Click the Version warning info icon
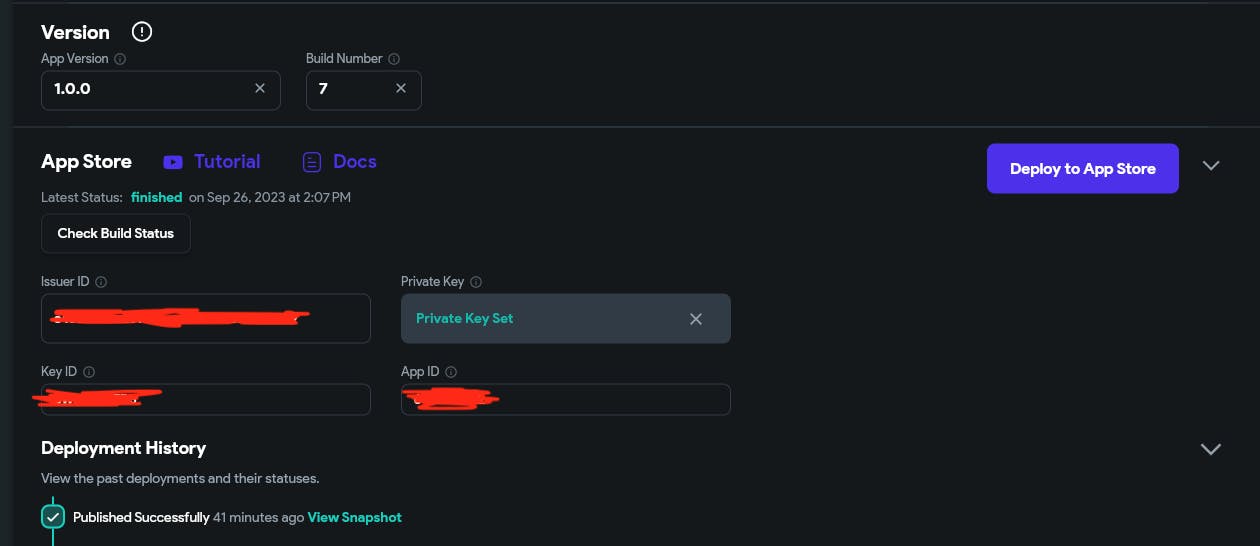The image size is (1260, 546). (142, 32)
